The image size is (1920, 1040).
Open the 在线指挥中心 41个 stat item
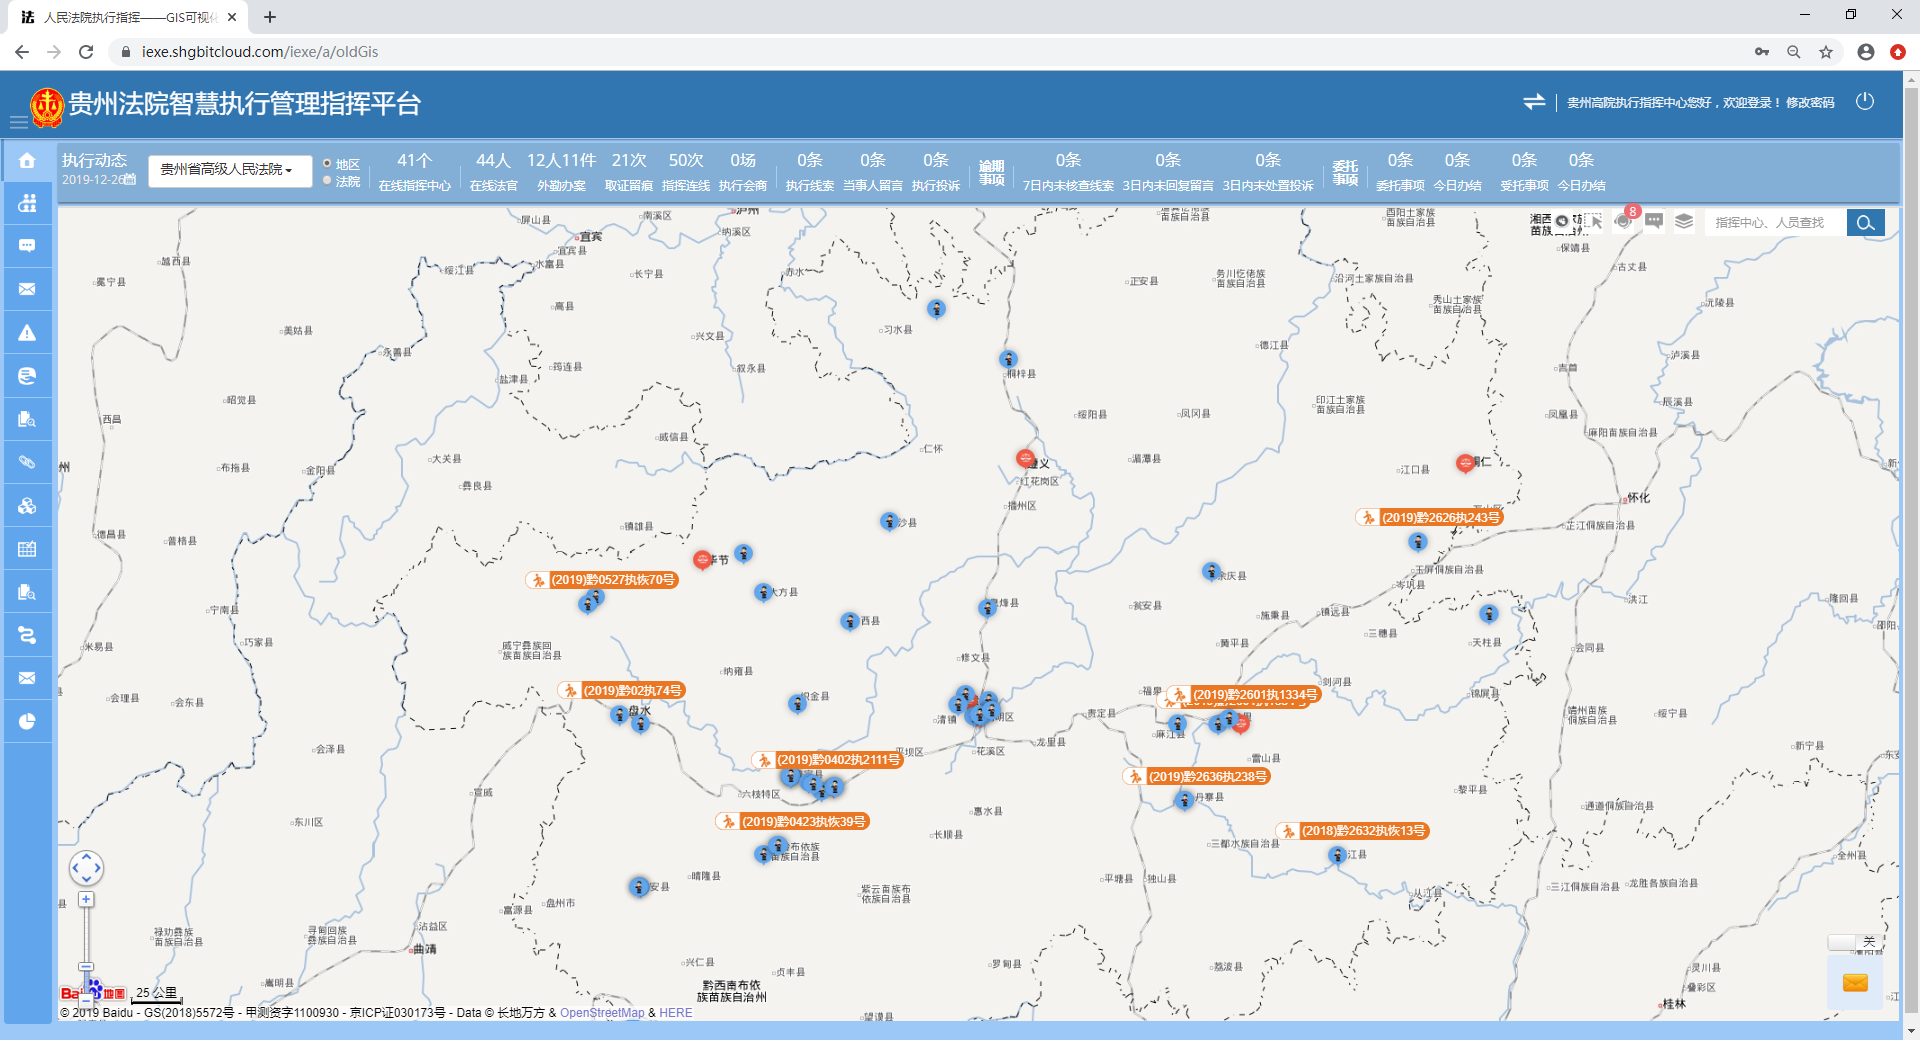point(414,171)
